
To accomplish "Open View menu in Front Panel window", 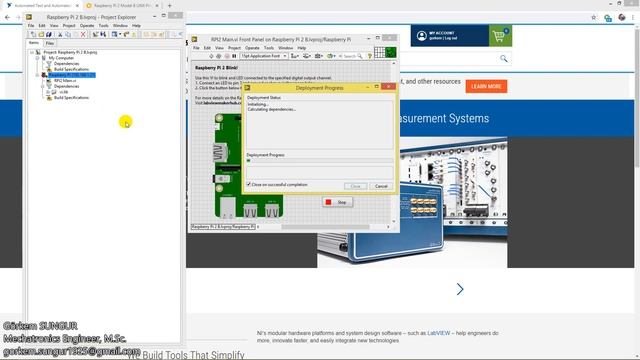I will [219, 48].
